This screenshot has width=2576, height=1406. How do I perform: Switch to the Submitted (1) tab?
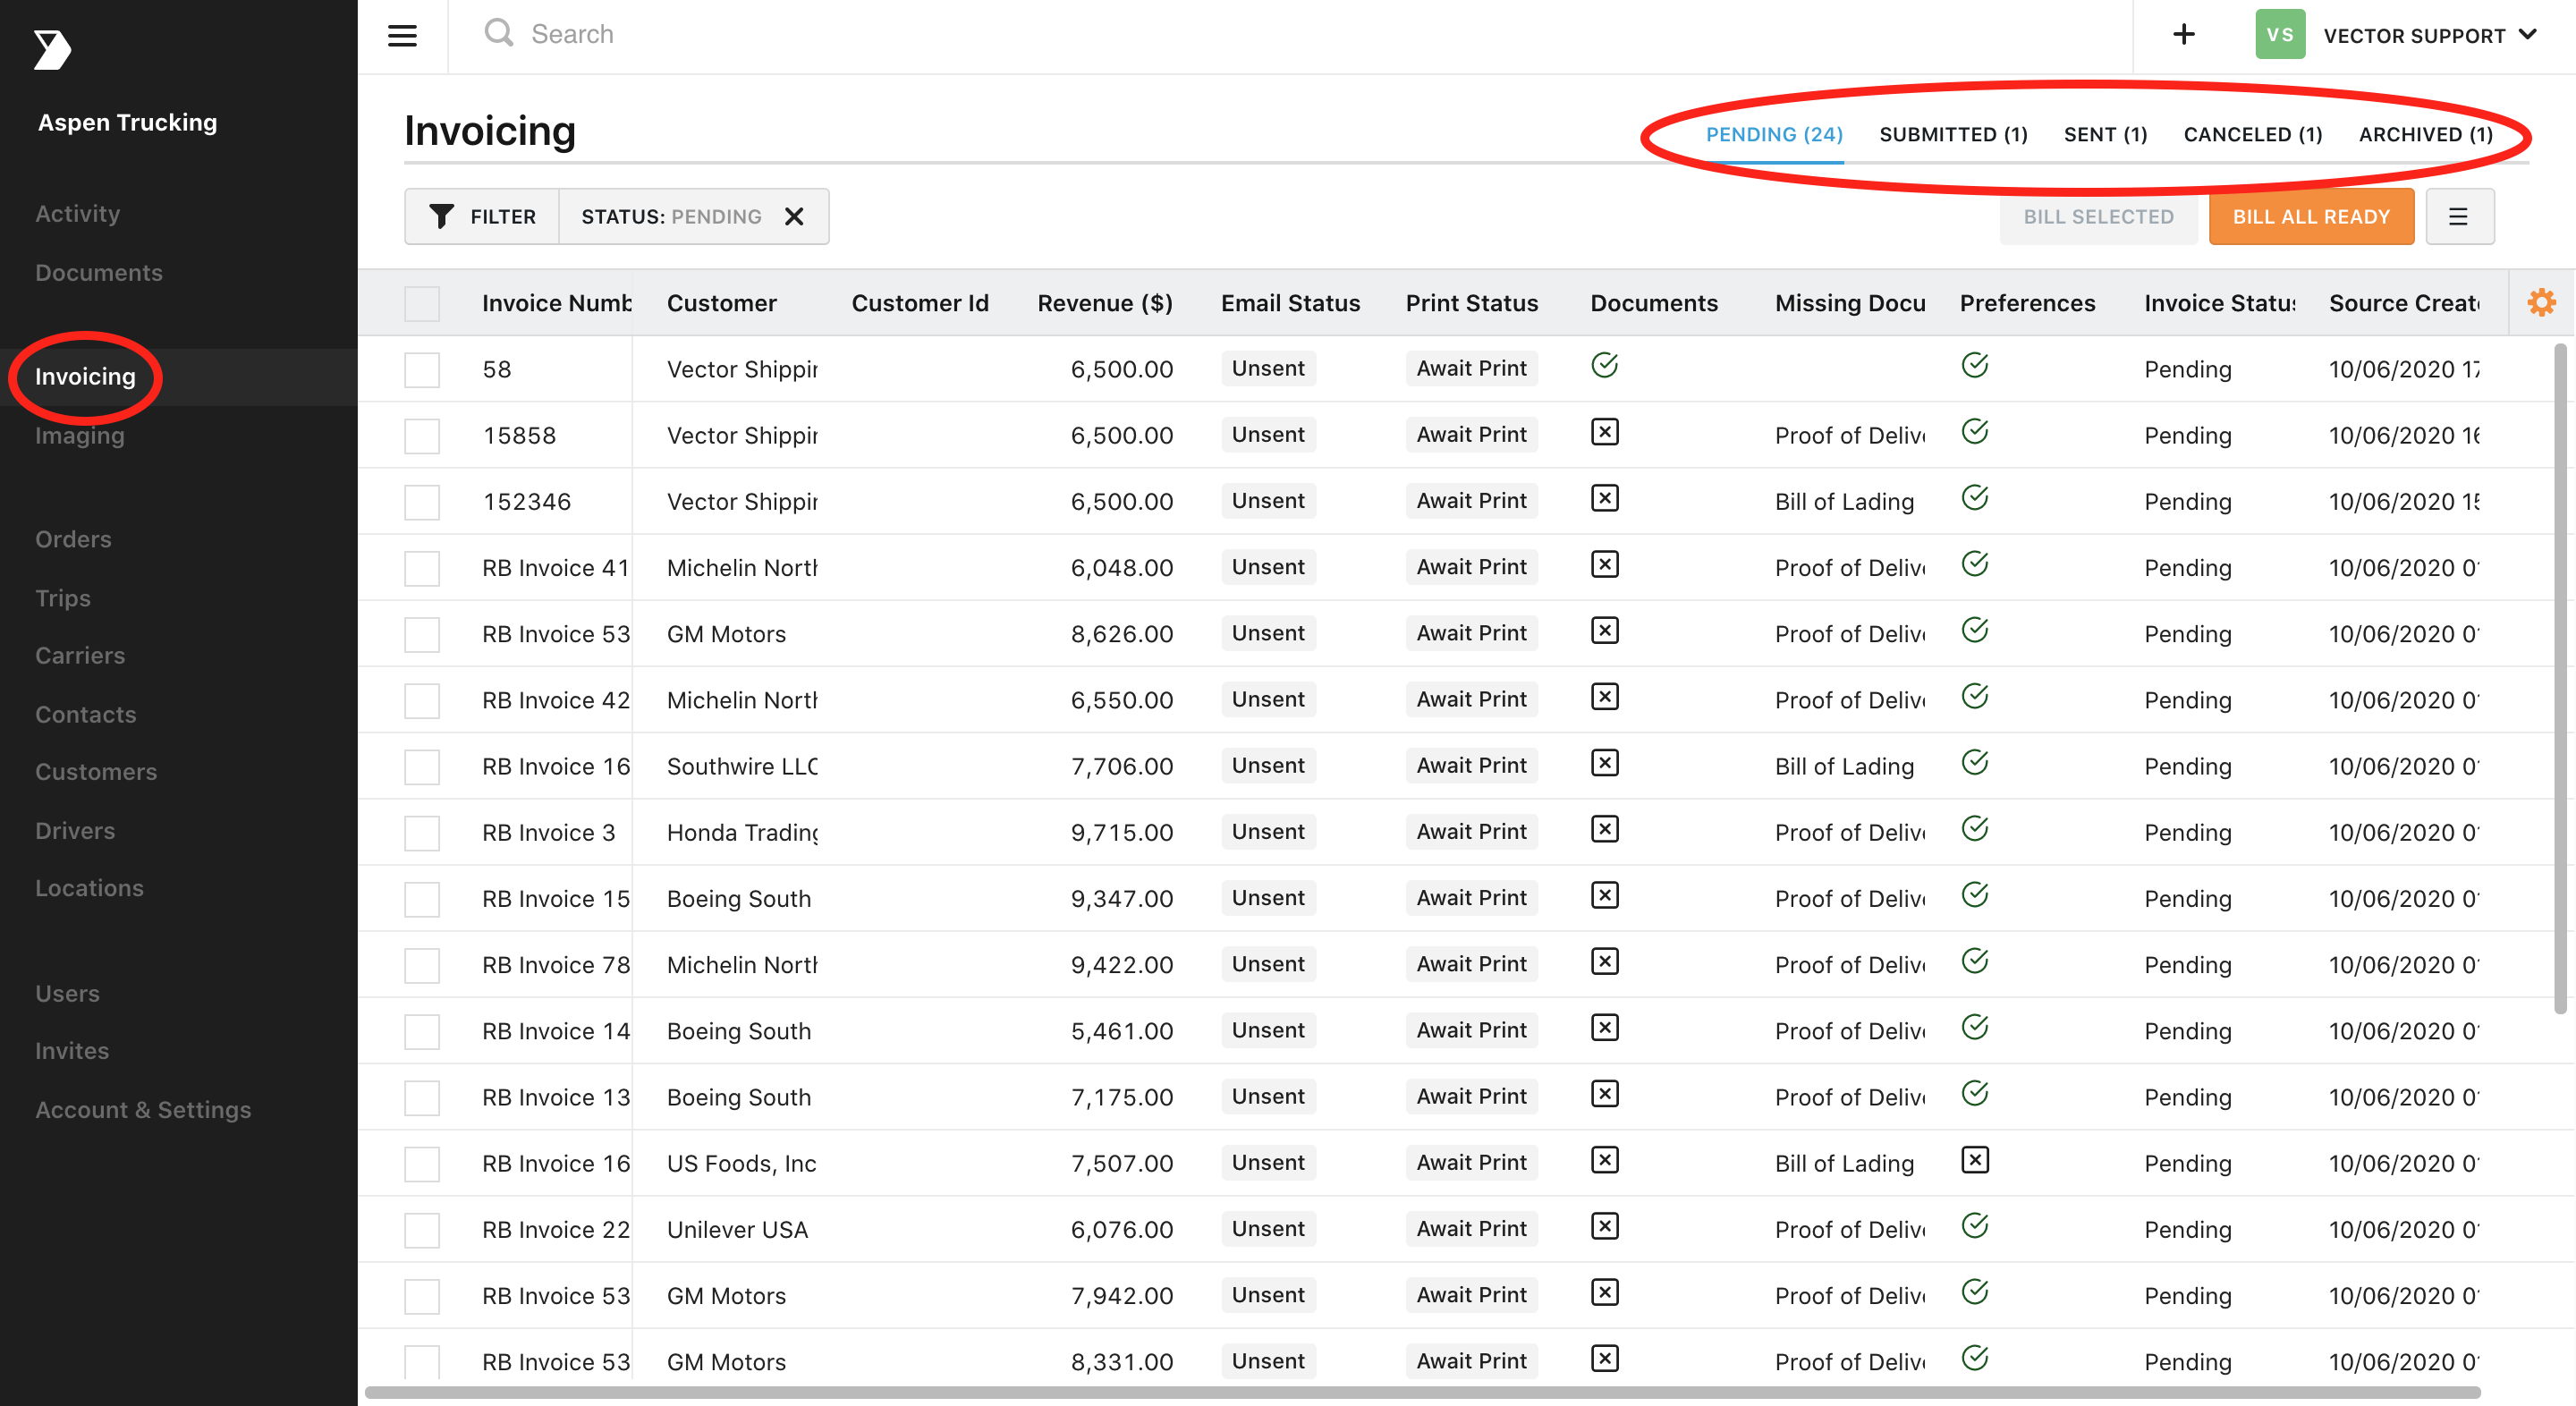point(1953,134)
